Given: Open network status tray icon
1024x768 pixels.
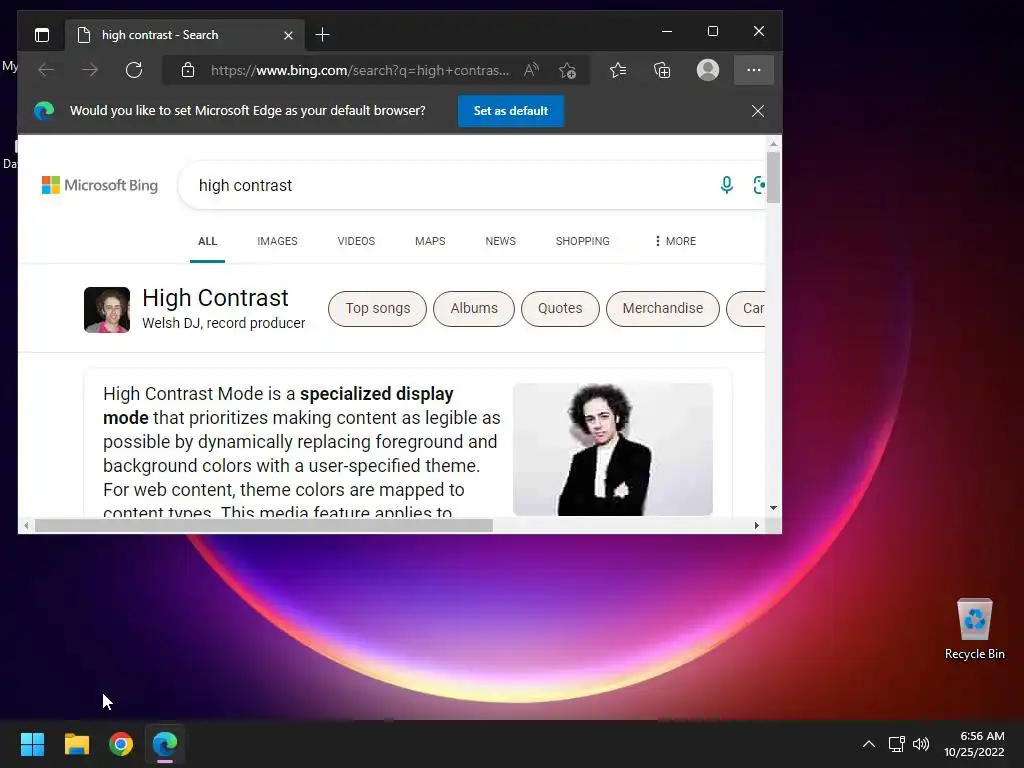Looking at the screenshot, I should point(897,744).
